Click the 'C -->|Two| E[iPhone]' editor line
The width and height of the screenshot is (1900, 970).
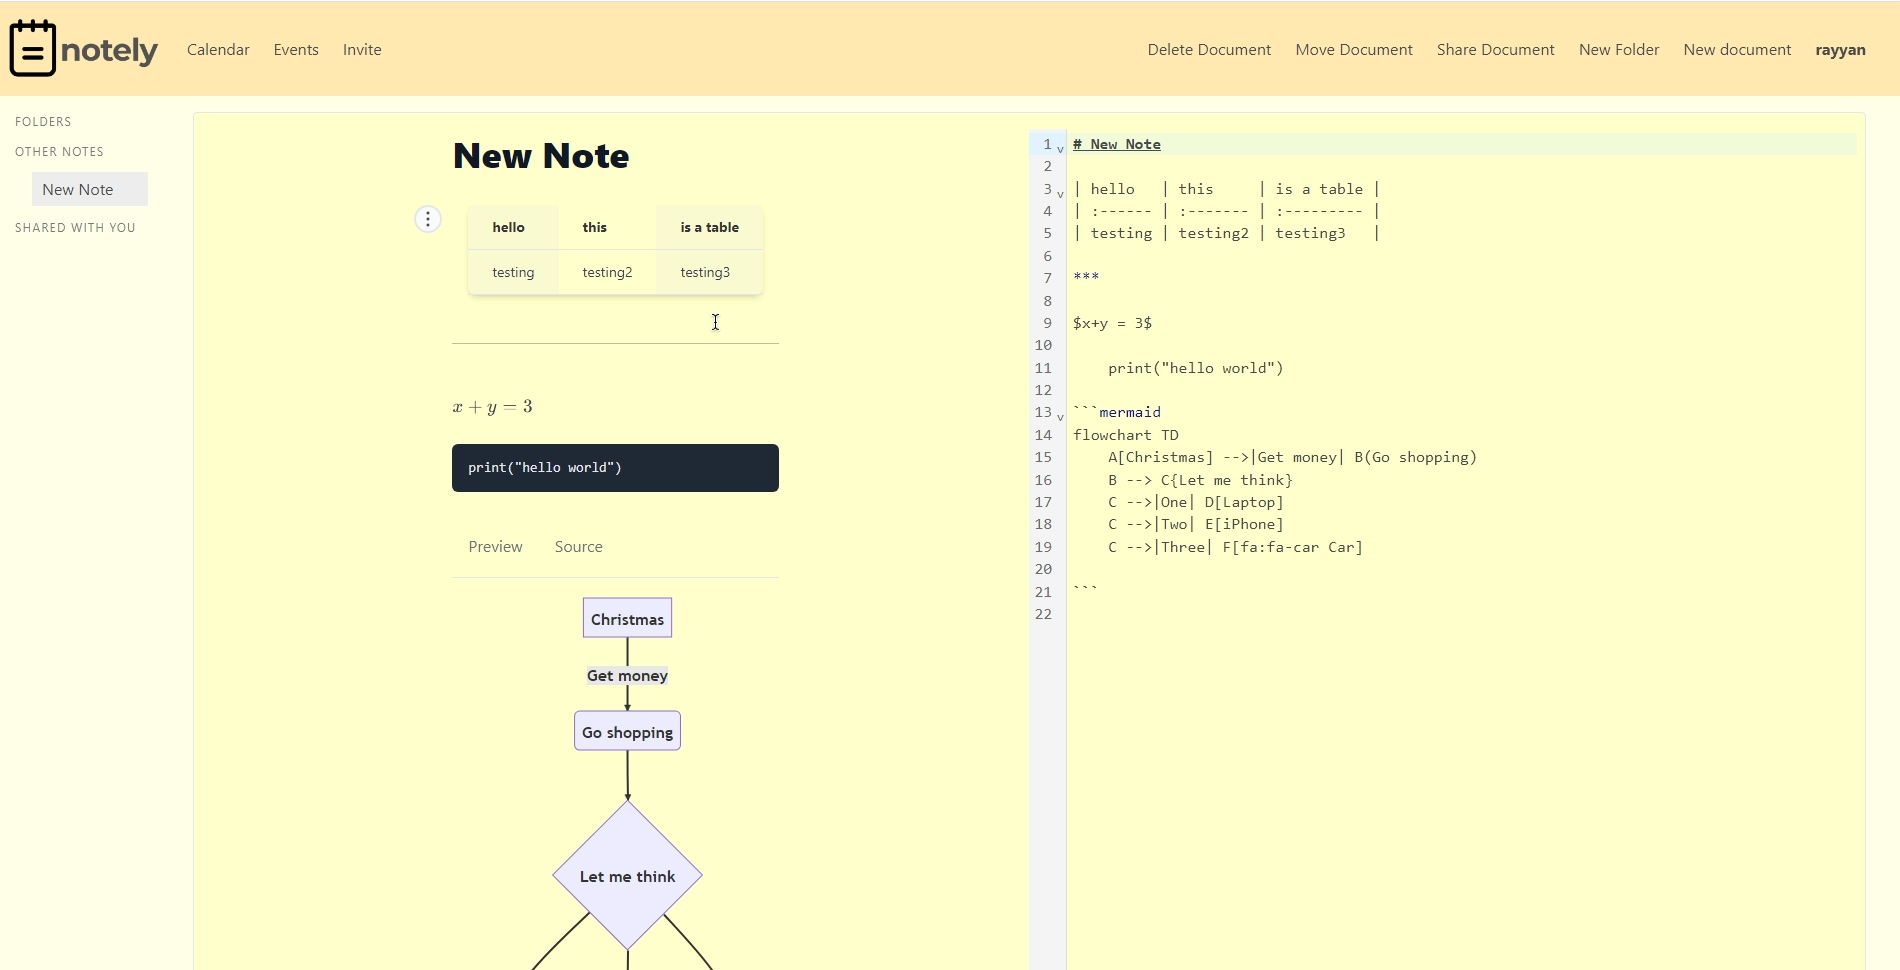[x=1196, y=524]
